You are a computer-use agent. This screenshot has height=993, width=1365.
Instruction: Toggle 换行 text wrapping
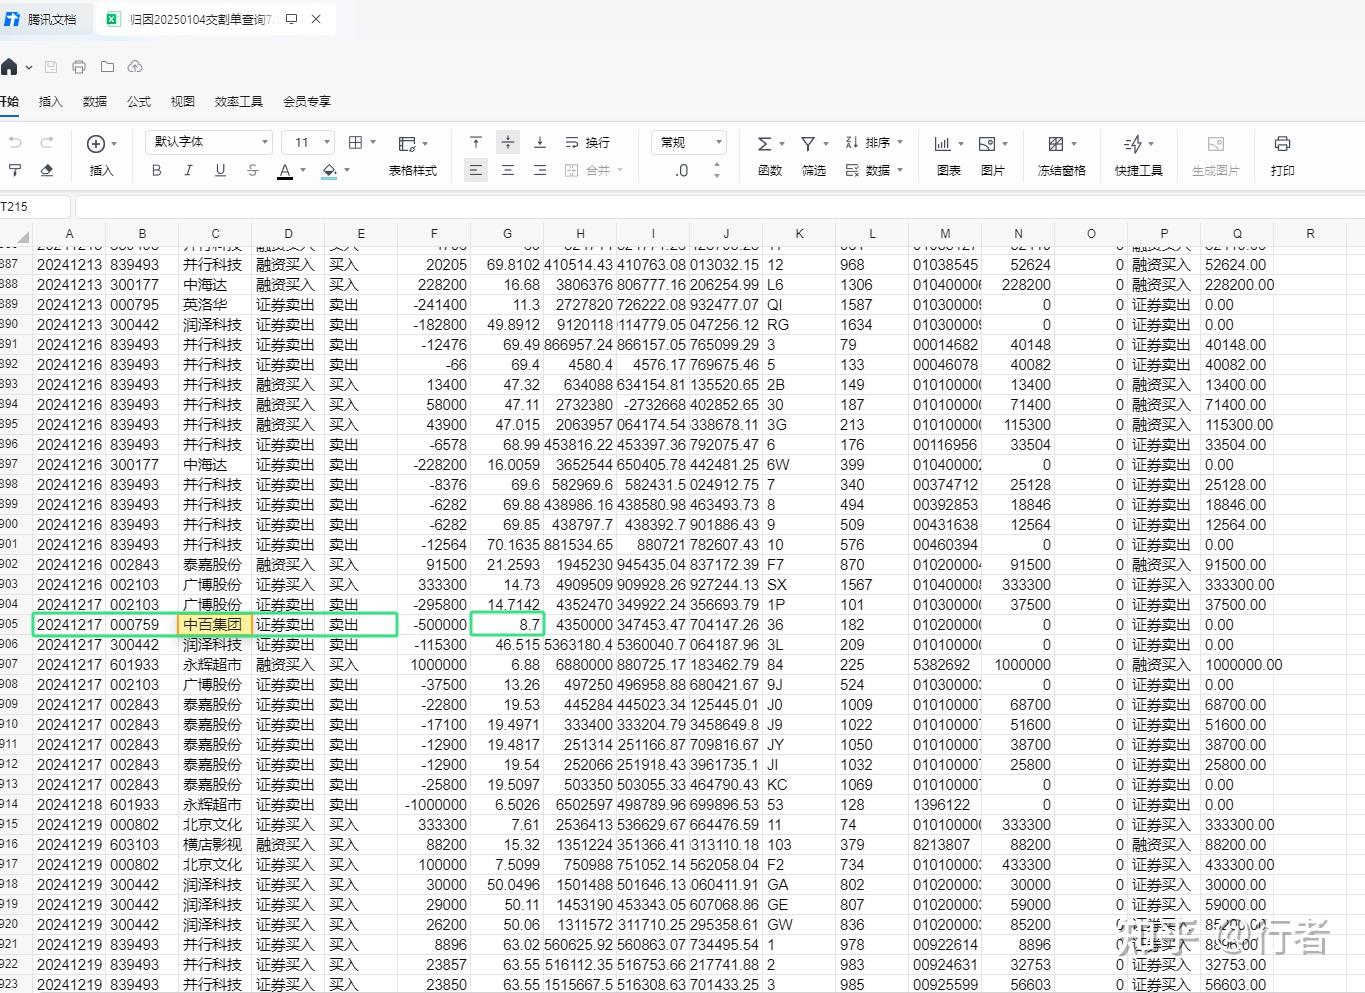pos(587,143)
